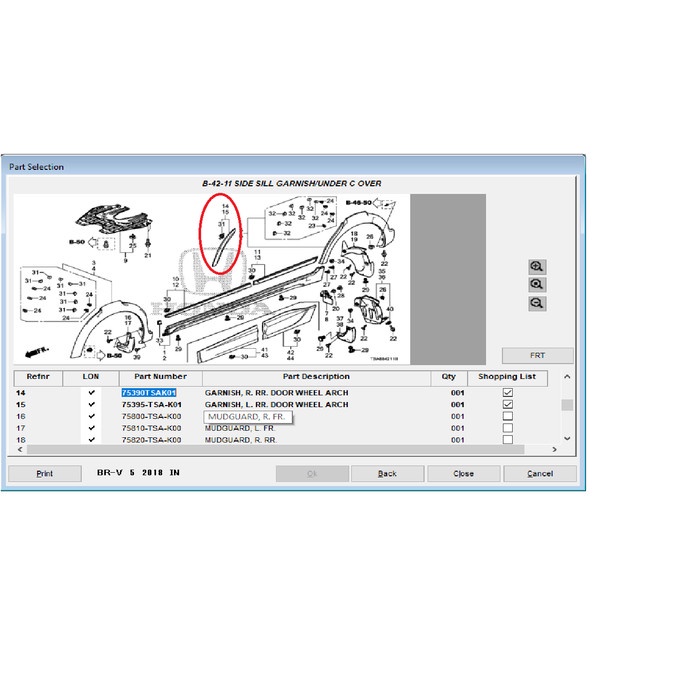Go Back from Part Selection

coord(387,474)
